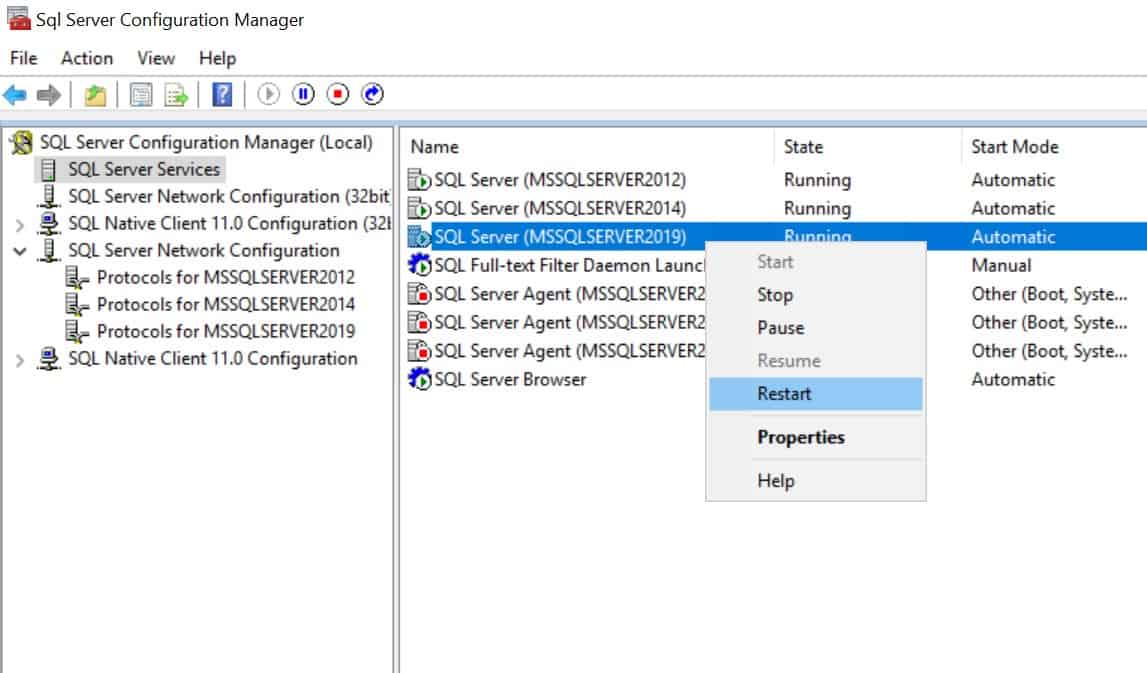The image size is (1147, 673).
Task: Choose Restart from the context menu
Action: pyautogui.click(x=816, y=394)
